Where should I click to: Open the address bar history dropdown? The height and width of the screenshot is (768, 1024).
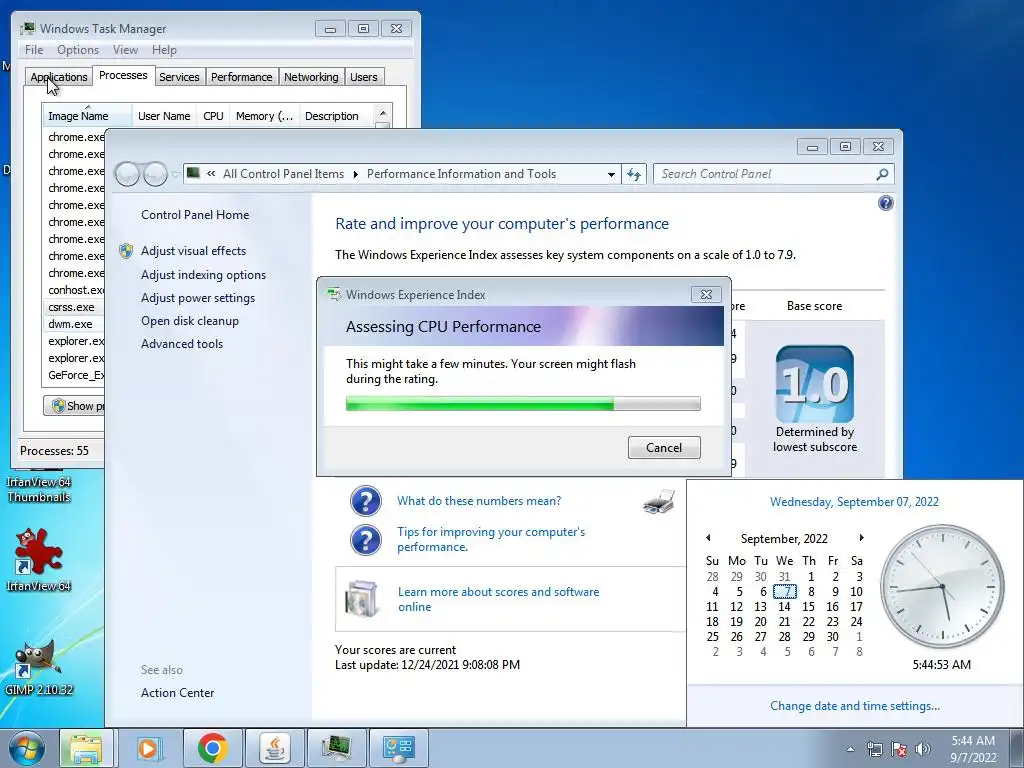[x=611, y=174]
